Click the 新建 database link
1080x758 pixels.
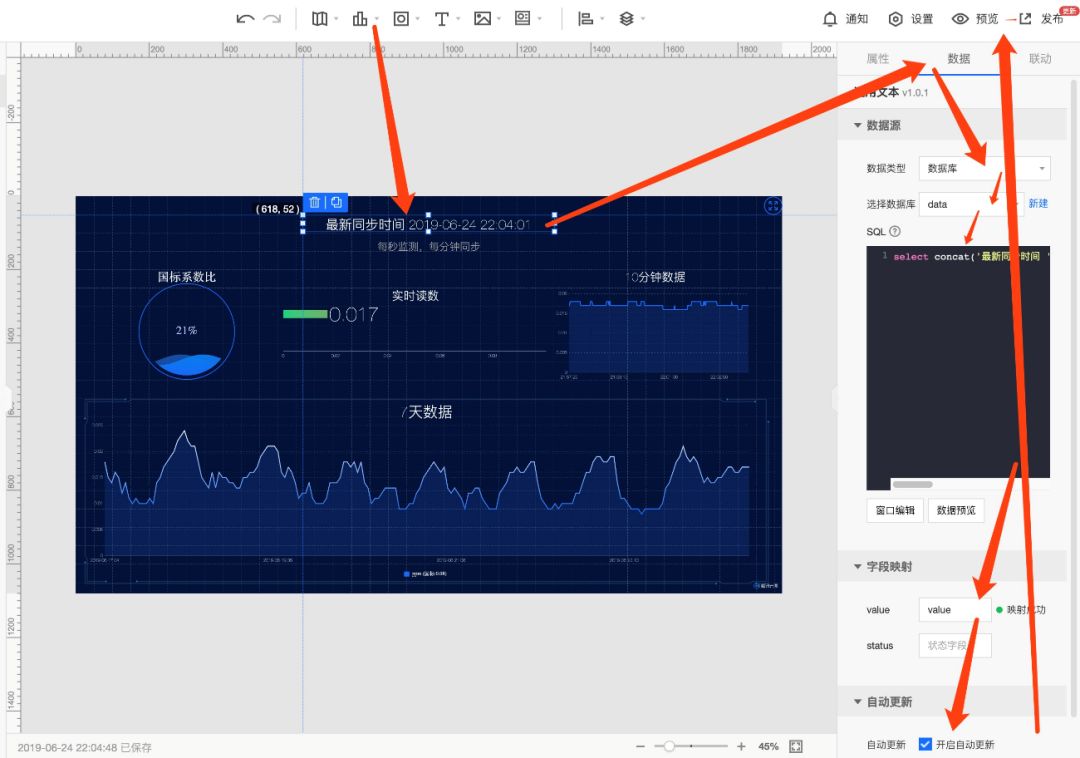tap(1038, 204)
